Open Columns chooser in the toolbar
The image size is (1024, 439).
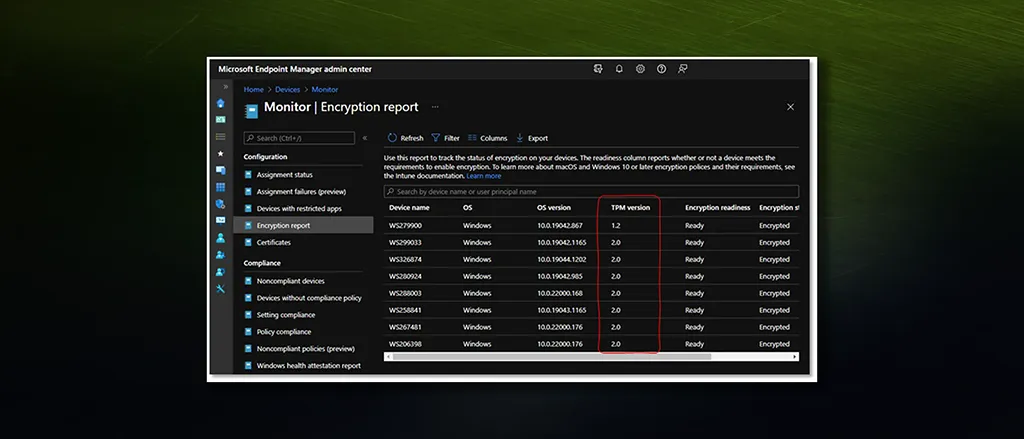click(x=488, y=138)
